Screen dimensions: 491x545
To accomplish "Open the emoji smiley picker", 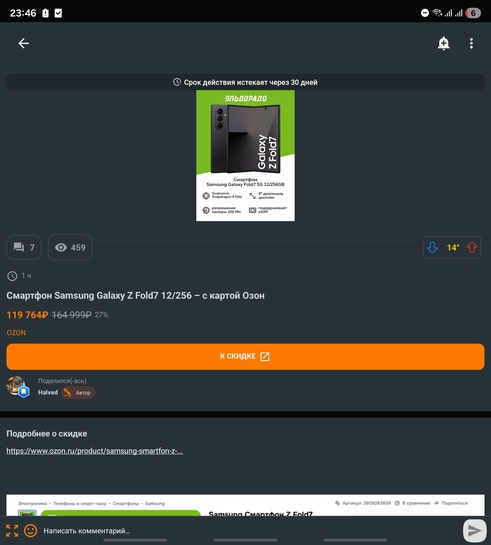I will pyautogui.click(x=31, y=530).
